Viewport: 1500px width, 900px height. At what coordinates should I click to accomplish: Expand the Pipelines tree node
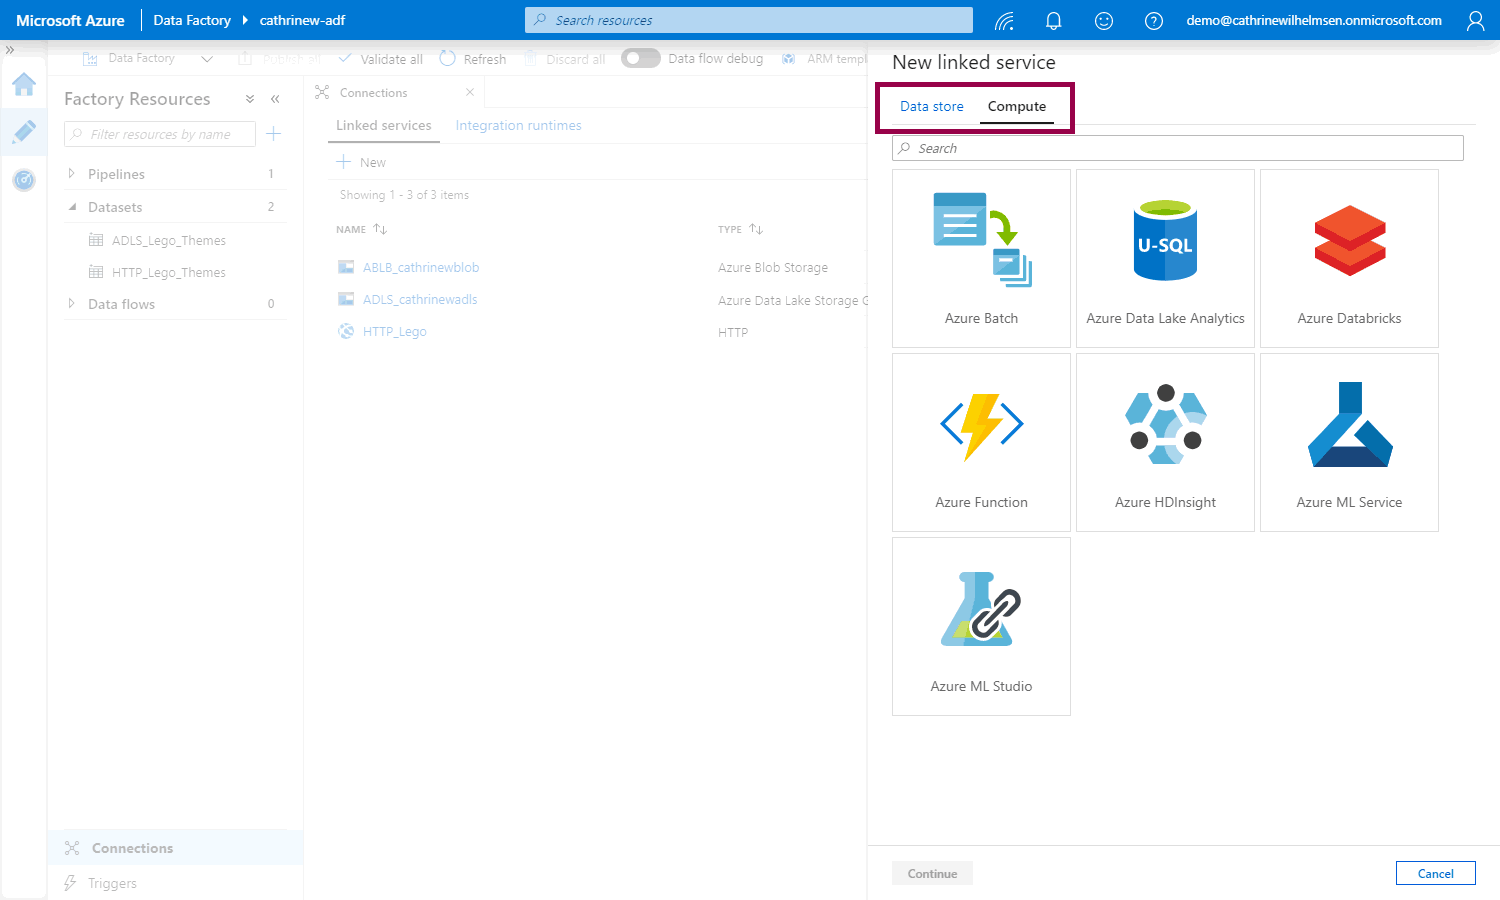tap(72, 174)
